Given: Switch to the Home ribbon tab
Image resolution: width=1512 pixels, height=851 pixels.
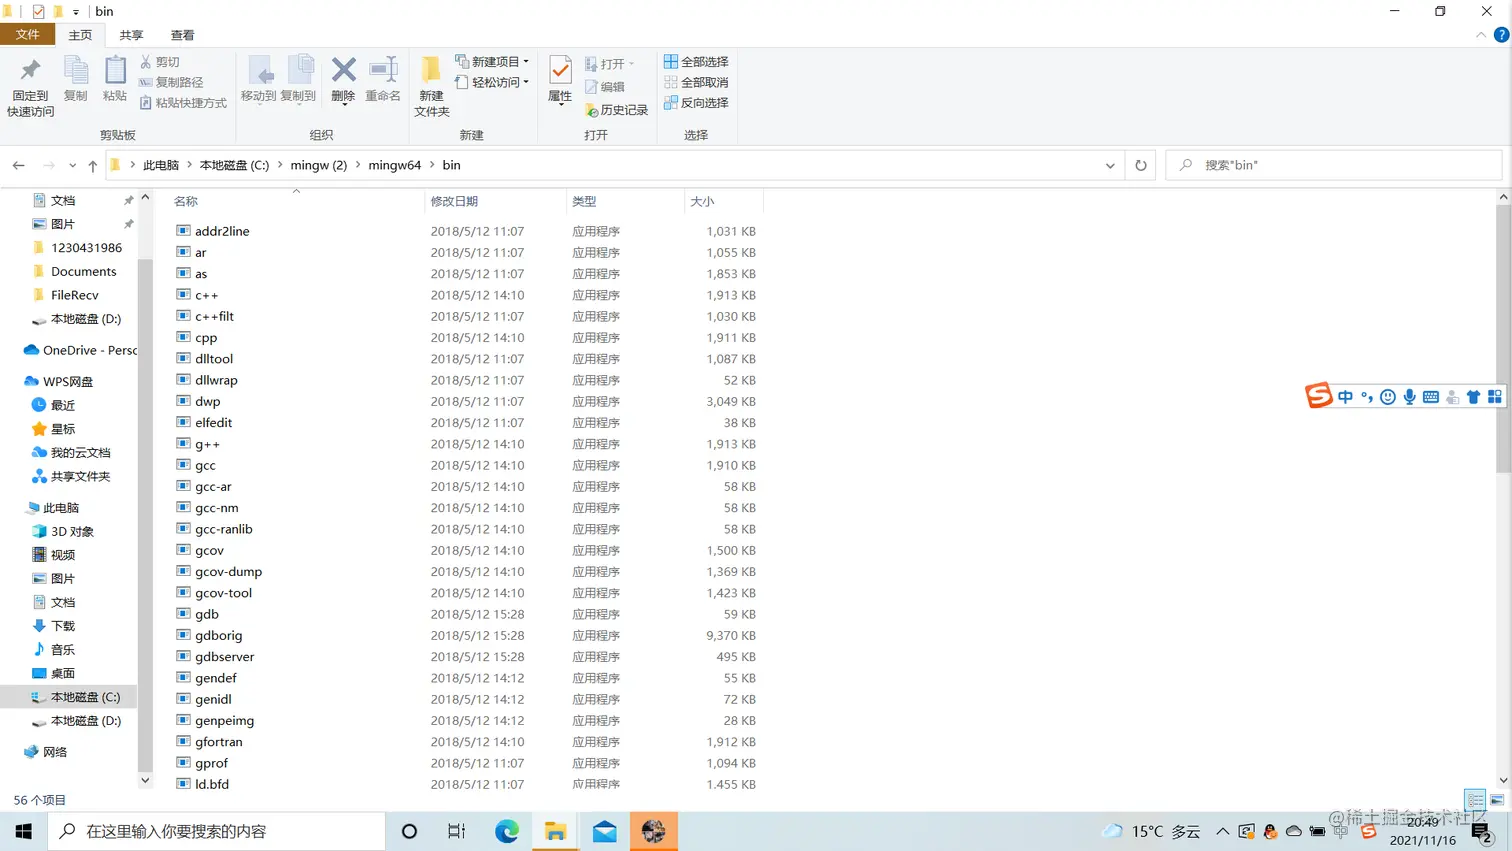Looking at the screenshot, I should click(x=80, y=35).
